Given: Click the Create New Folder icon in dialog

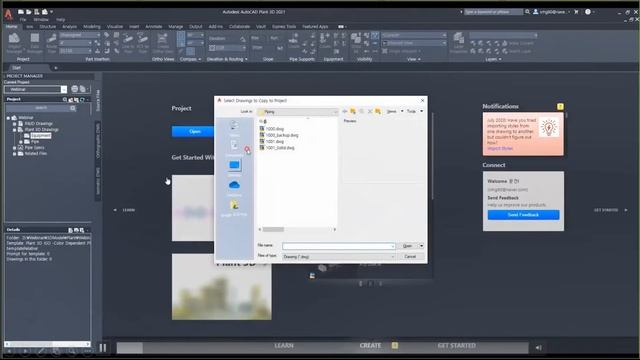Looking at the screenshot, I should [378, 111].
